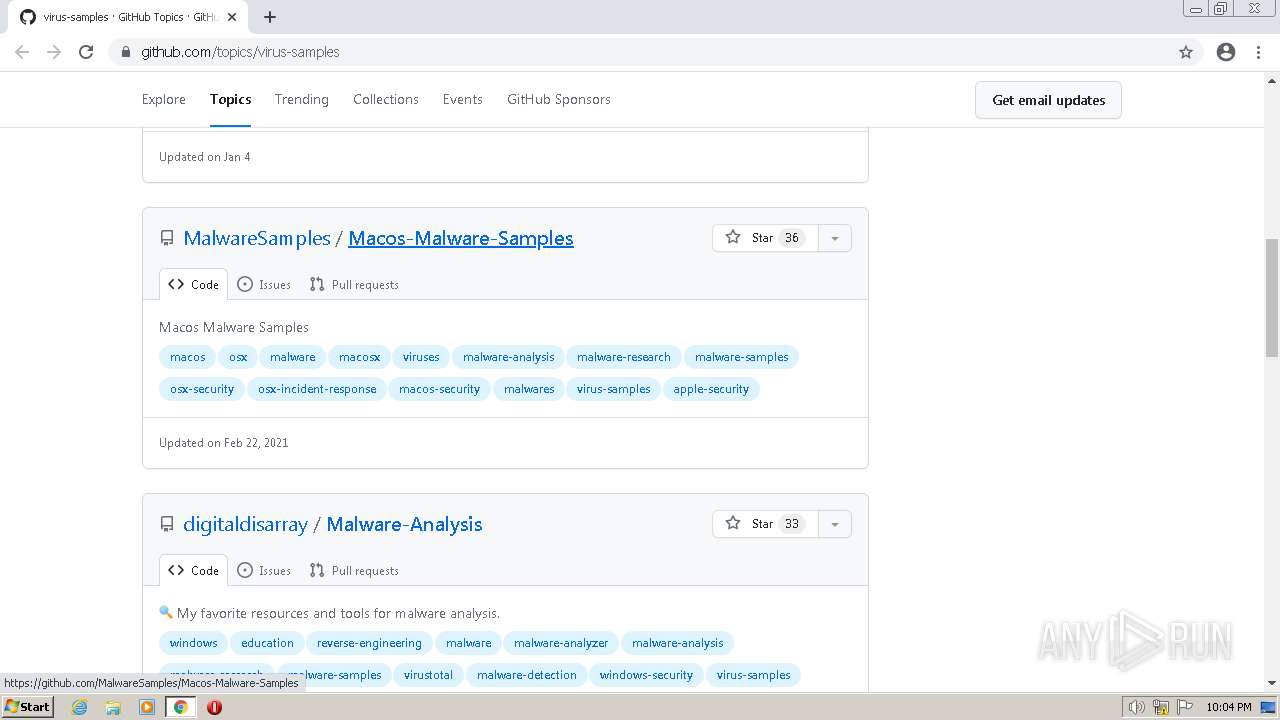Click the education topic tag
Viewport: 1280px width, 720px height.
(x=267, y=643)
